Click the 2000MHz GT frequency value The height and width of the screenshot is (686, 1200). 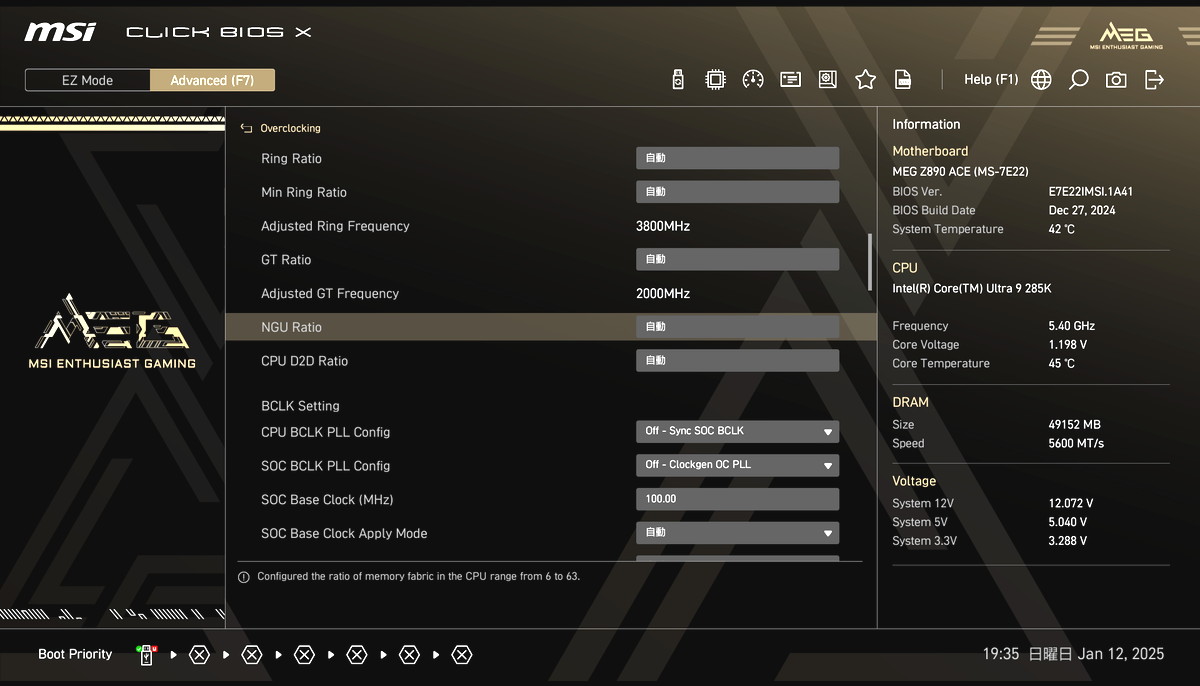[x=663, y=294]
